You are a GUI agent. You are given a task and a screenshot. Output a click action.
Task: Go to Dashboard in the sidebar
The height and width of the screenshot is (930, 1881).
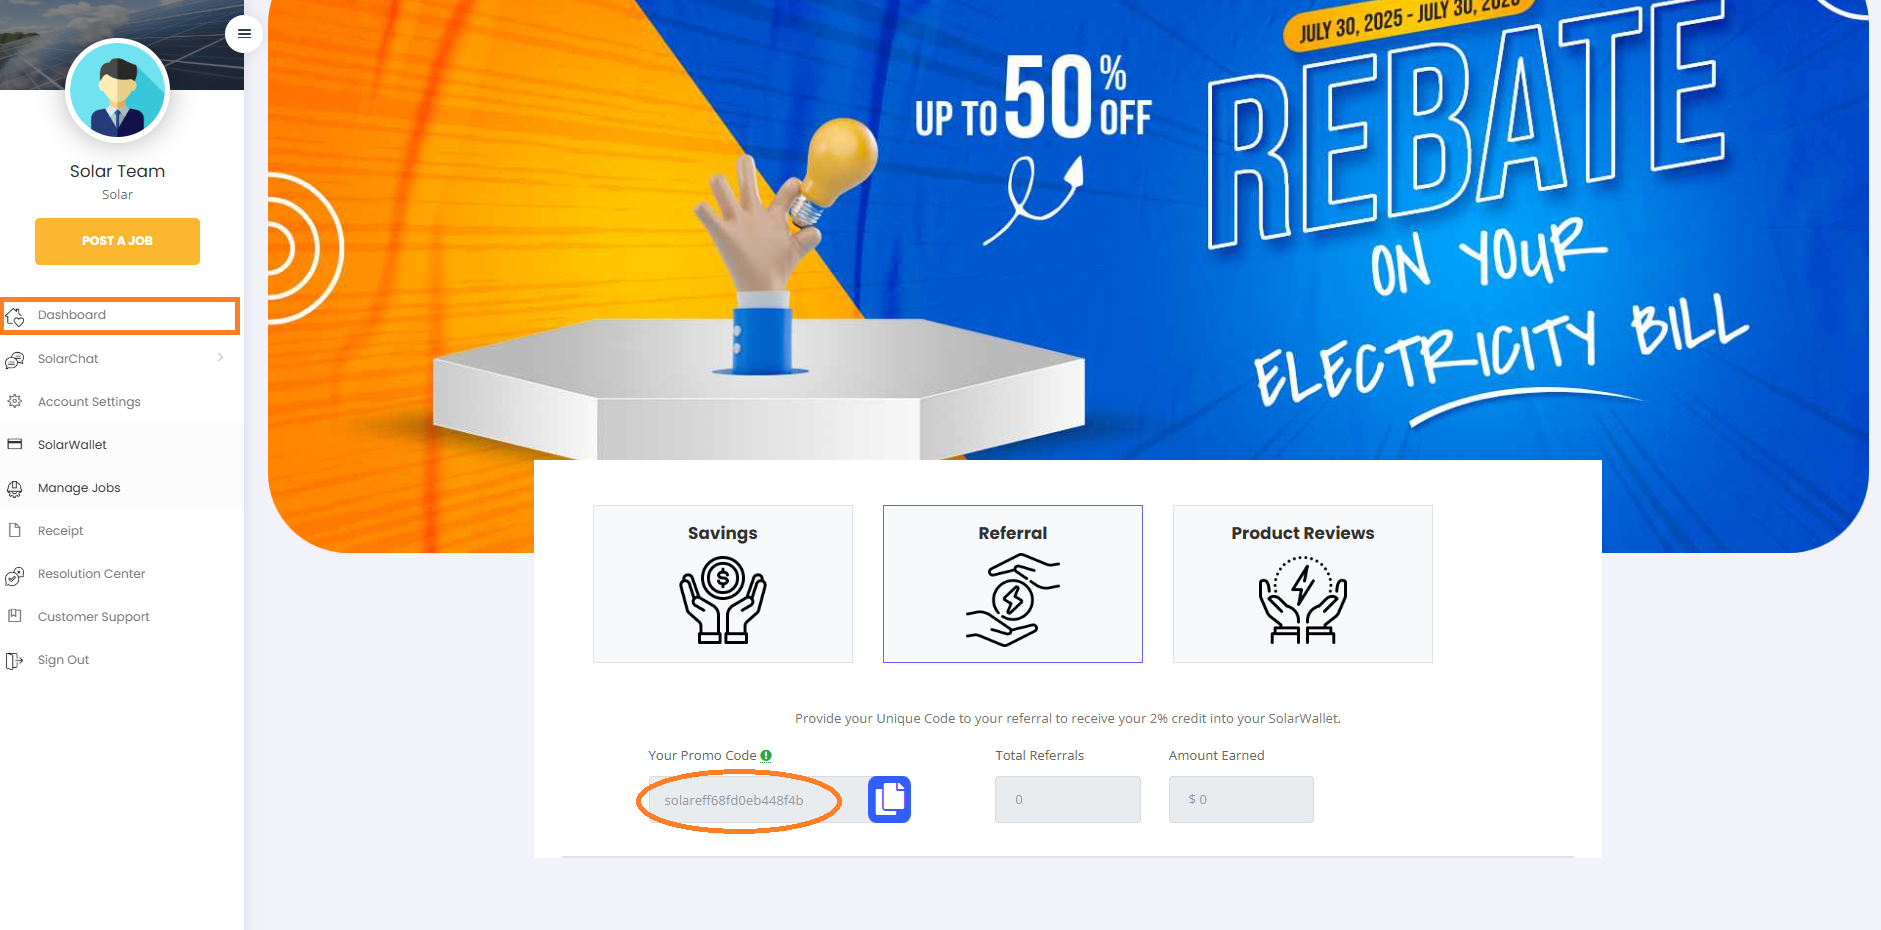[120, 315]
